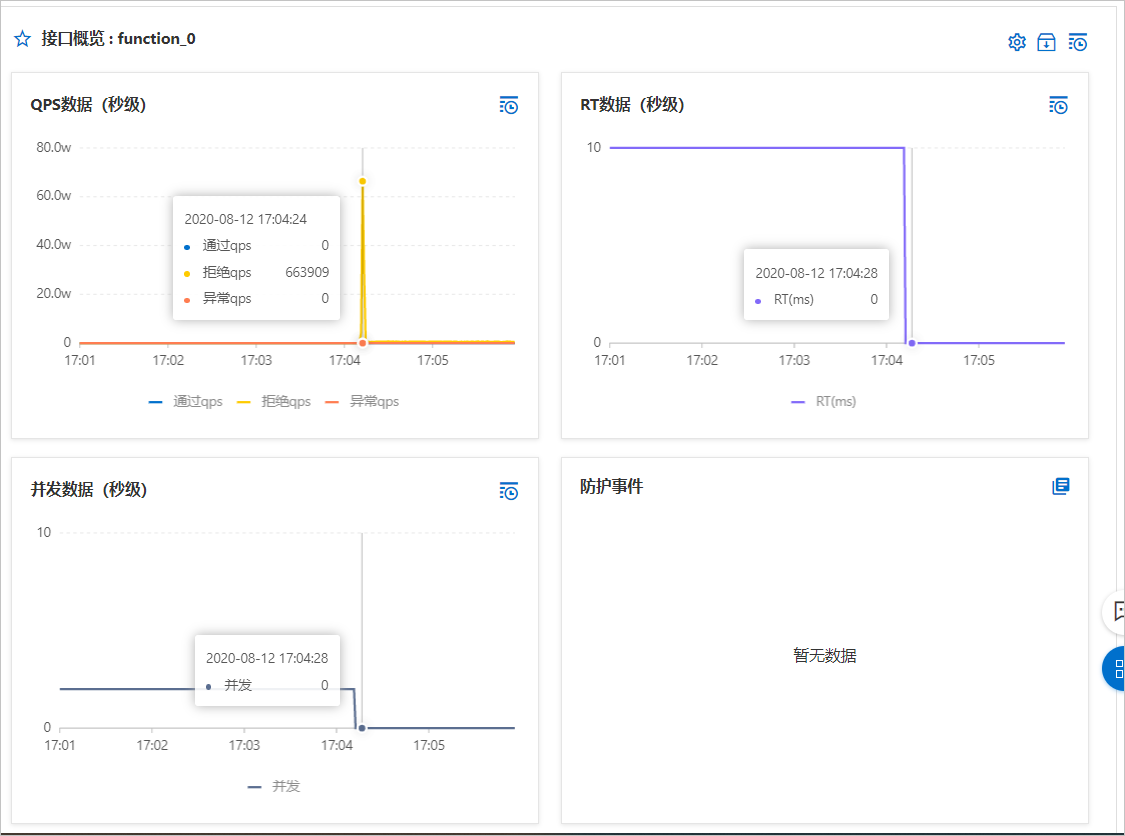Open history view for 并发数据 panel
The width and height of the screenshot is (1125, 836).
509,491
